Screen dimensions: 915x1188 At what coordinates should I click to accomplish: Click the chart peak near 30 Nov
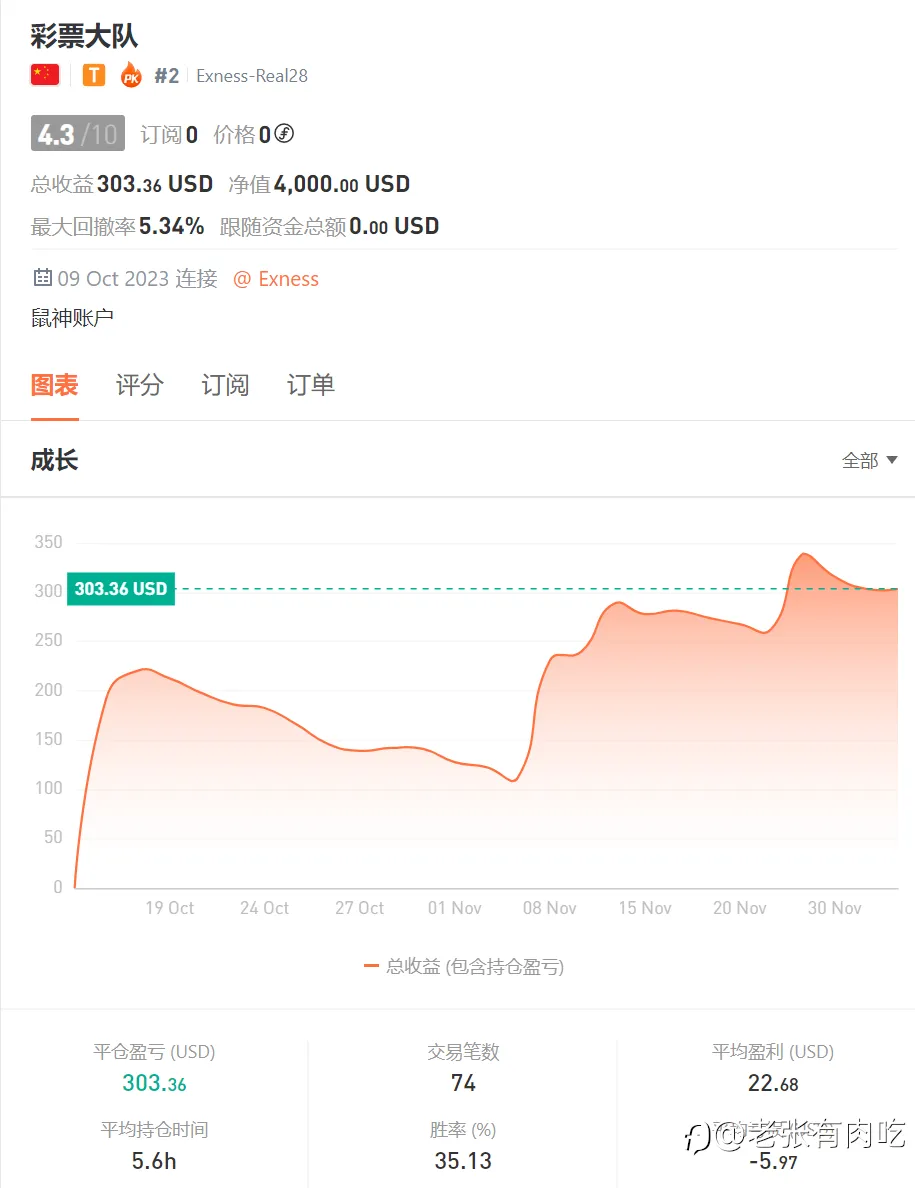pyautogui.click(x=804, y=554)
